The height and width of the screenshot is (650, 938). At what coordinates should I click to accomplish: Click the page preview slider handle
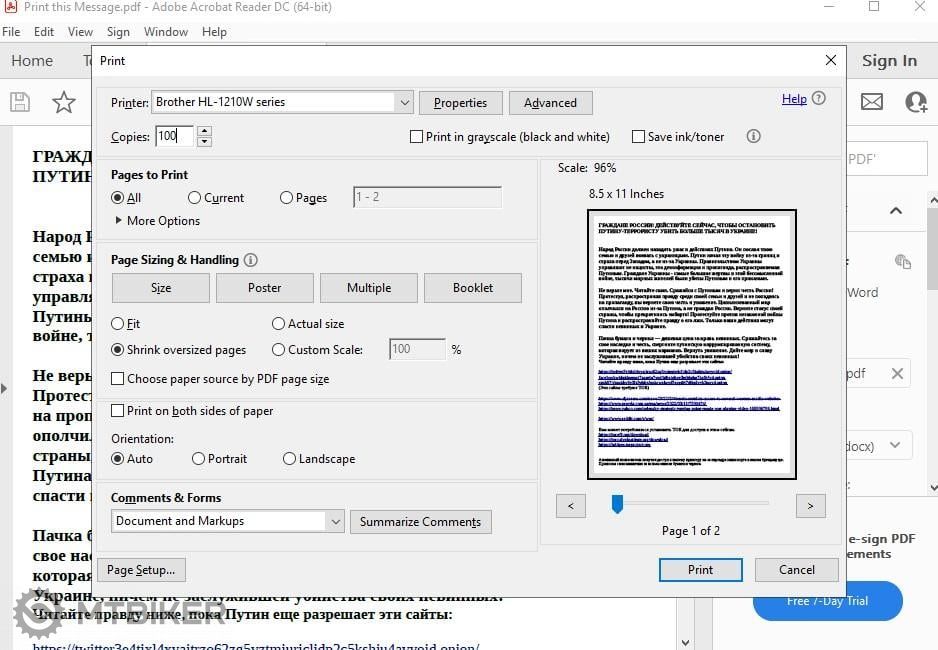(617, 504)
